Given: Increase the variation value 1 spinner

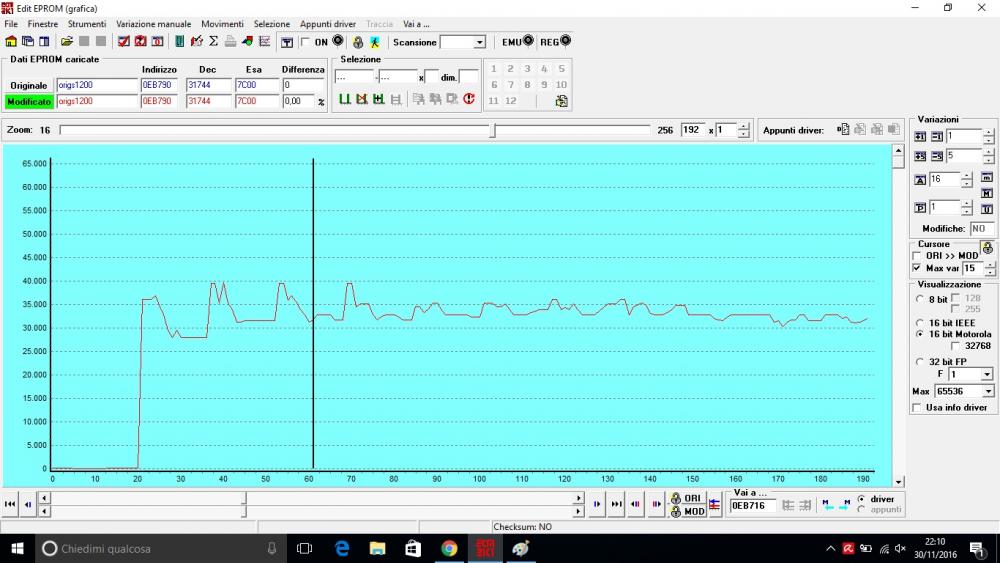Looking at the screenshot, I should [988, 133].
